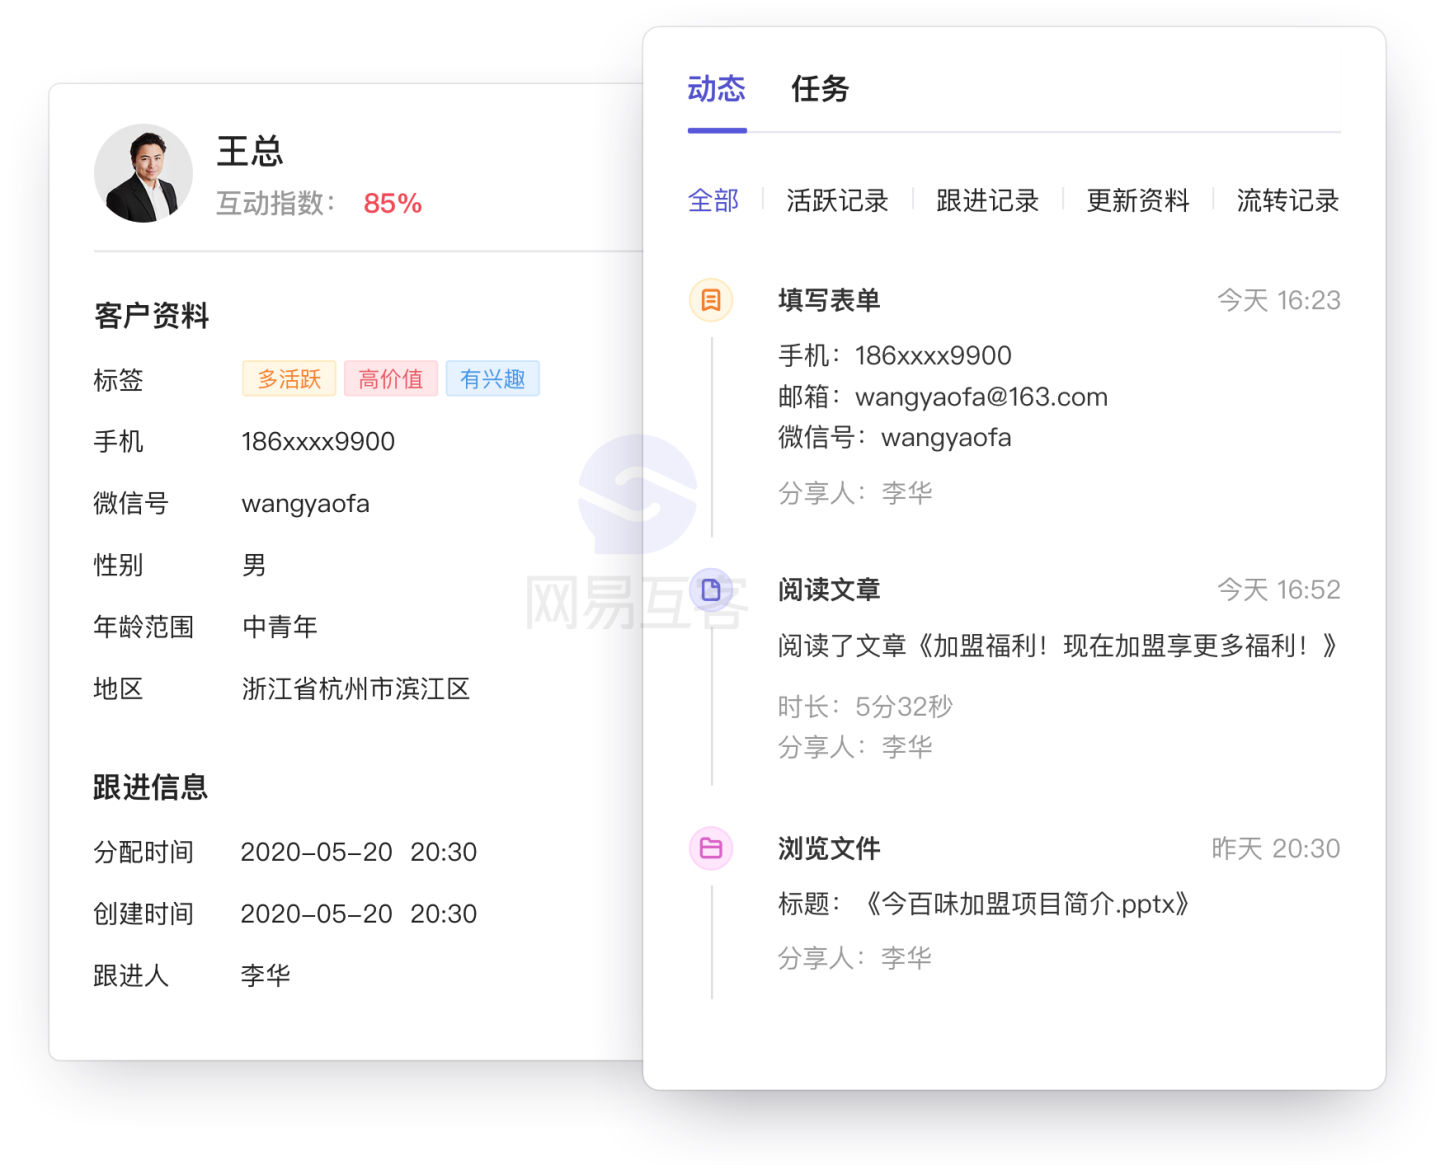
Task: Open the 任务 tab
Action: (819, 90)
